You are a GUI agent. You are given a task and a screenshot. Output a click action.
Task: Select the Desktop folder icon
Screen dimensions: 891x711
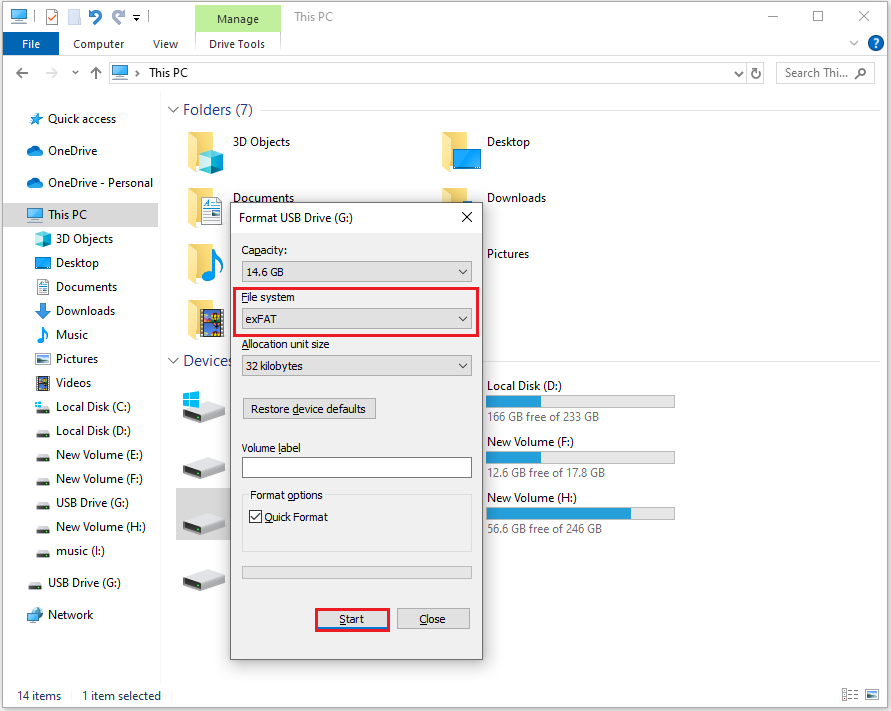pos(461,151)
